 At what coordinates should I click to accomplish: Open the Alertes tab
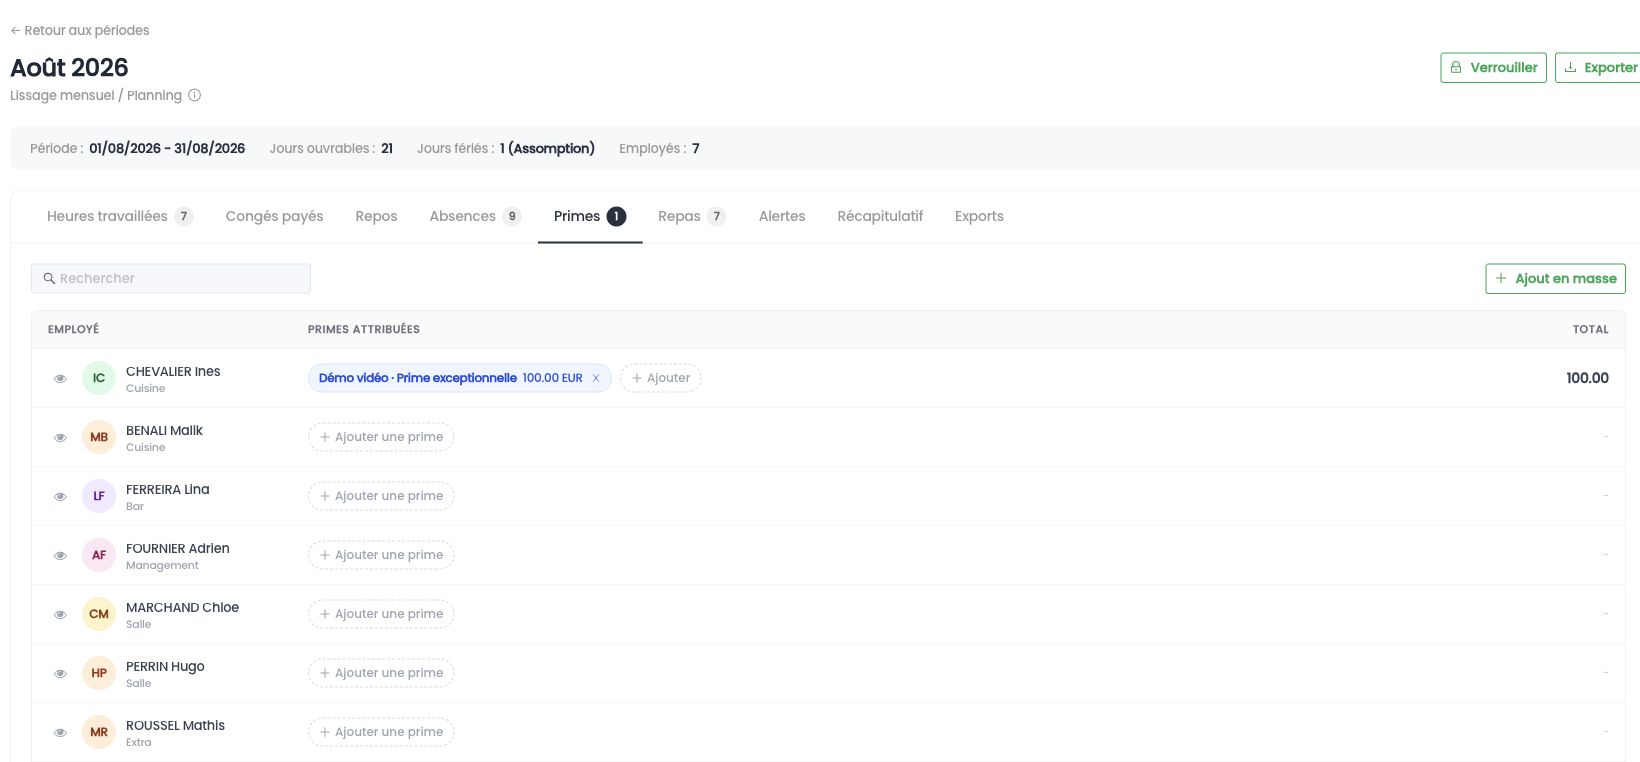[782, 216]
